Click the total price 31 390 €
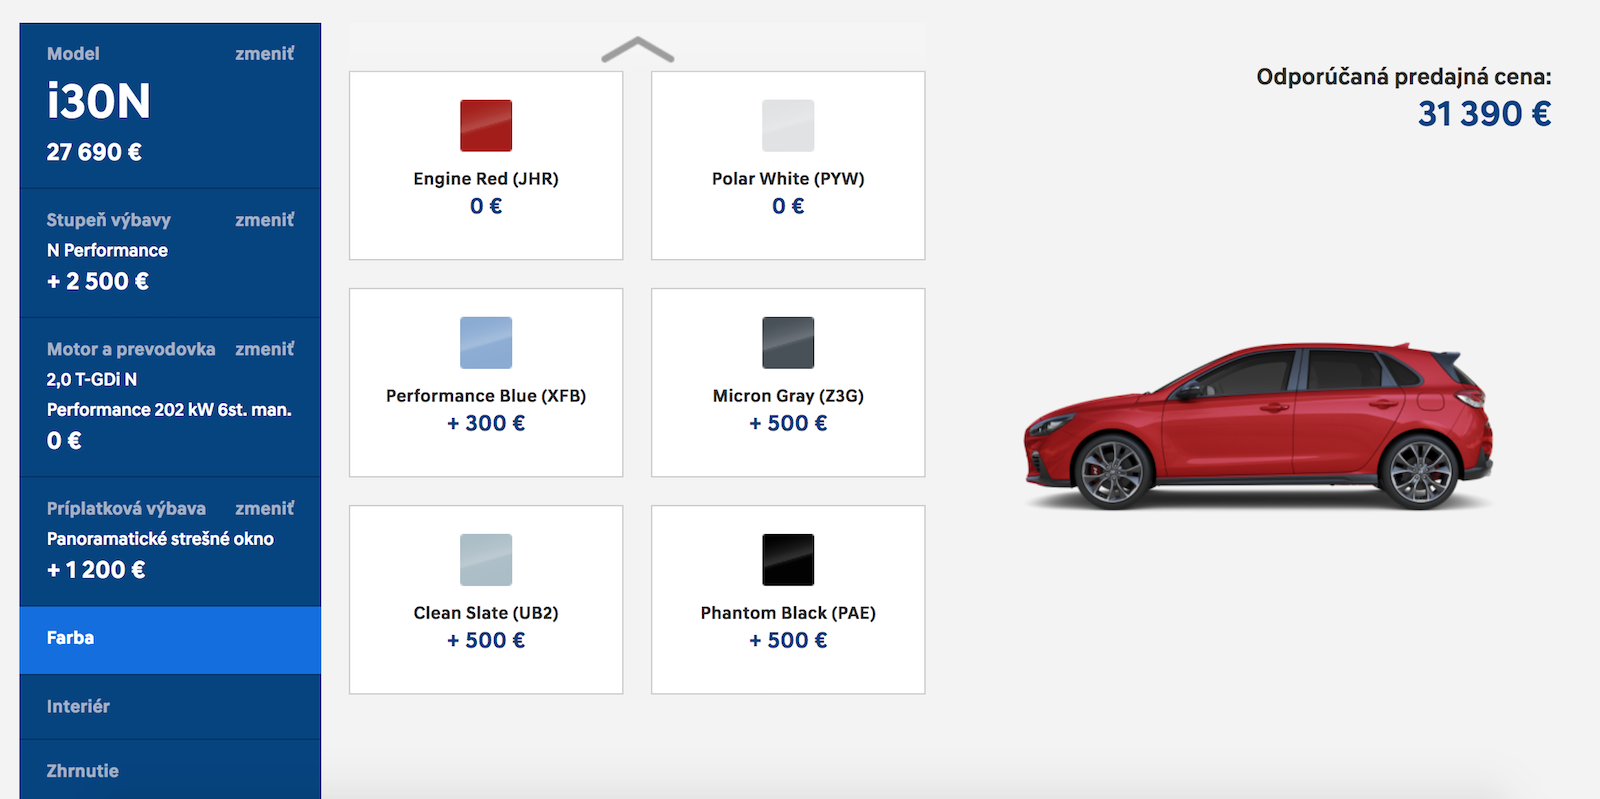 point(1484,114)
